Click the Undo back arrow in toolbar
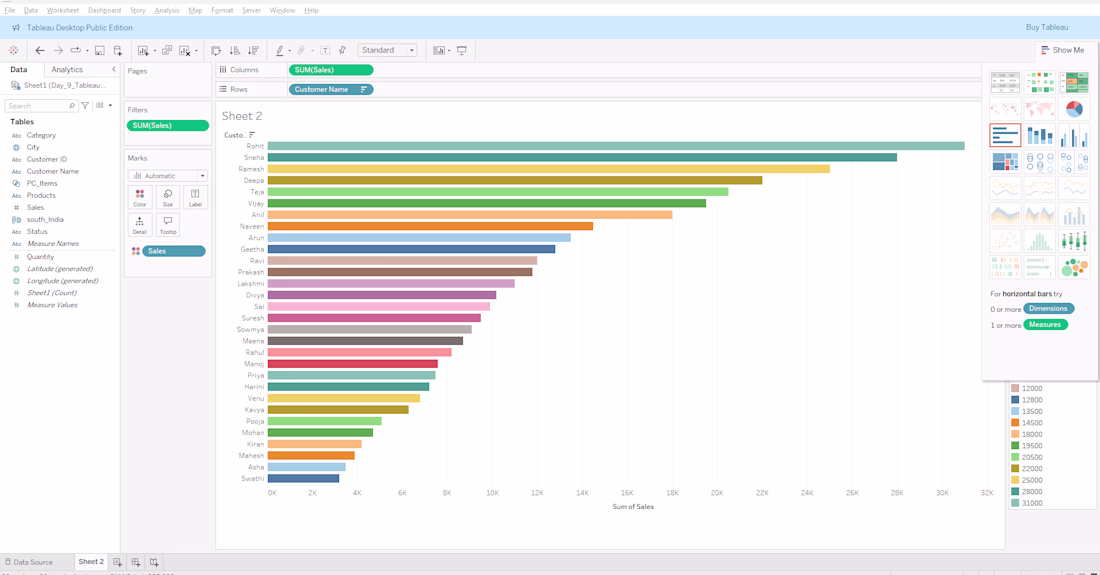The height and width of the screenshot is (575, 1100). coord(40,50)
